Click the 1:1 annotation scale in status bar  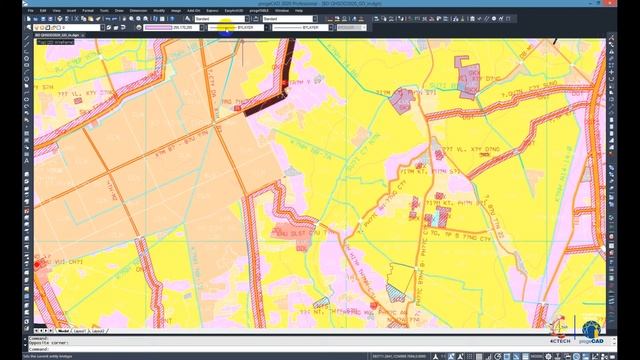click(443, 356)
